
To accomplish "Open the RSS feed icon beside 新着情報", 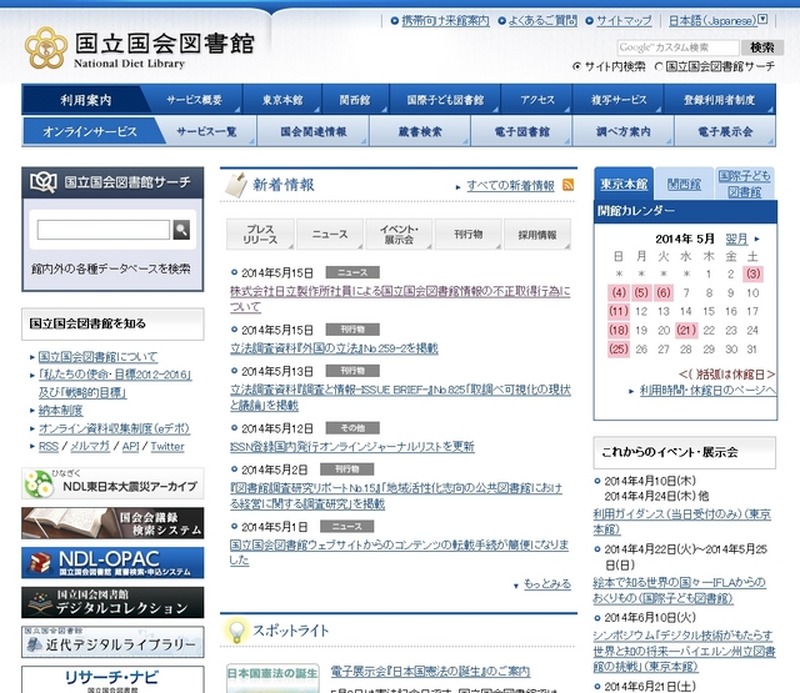I will click(568, 185).
